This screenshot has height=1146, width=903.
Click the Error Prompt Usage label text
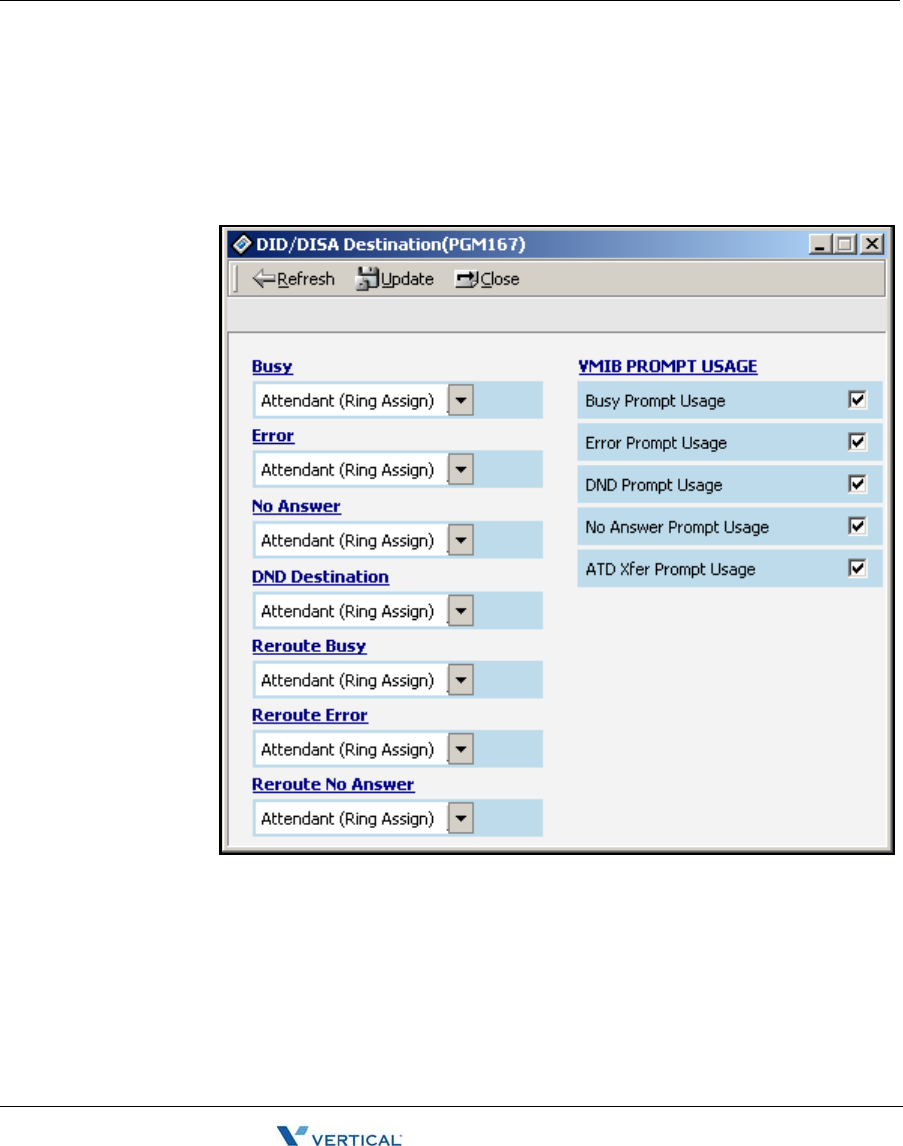[656, 444]
